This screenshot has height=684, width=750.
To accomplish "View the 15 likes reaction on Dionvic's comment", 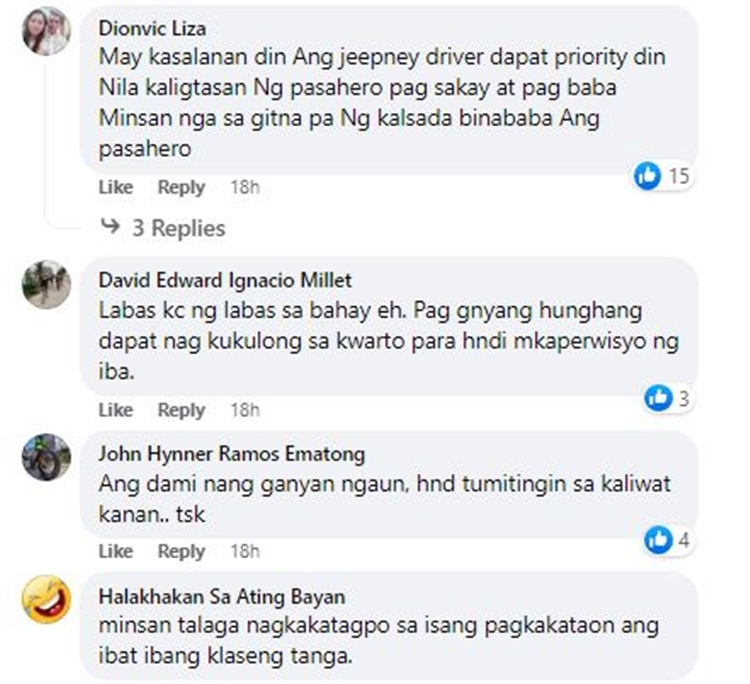I will [662, 176].
